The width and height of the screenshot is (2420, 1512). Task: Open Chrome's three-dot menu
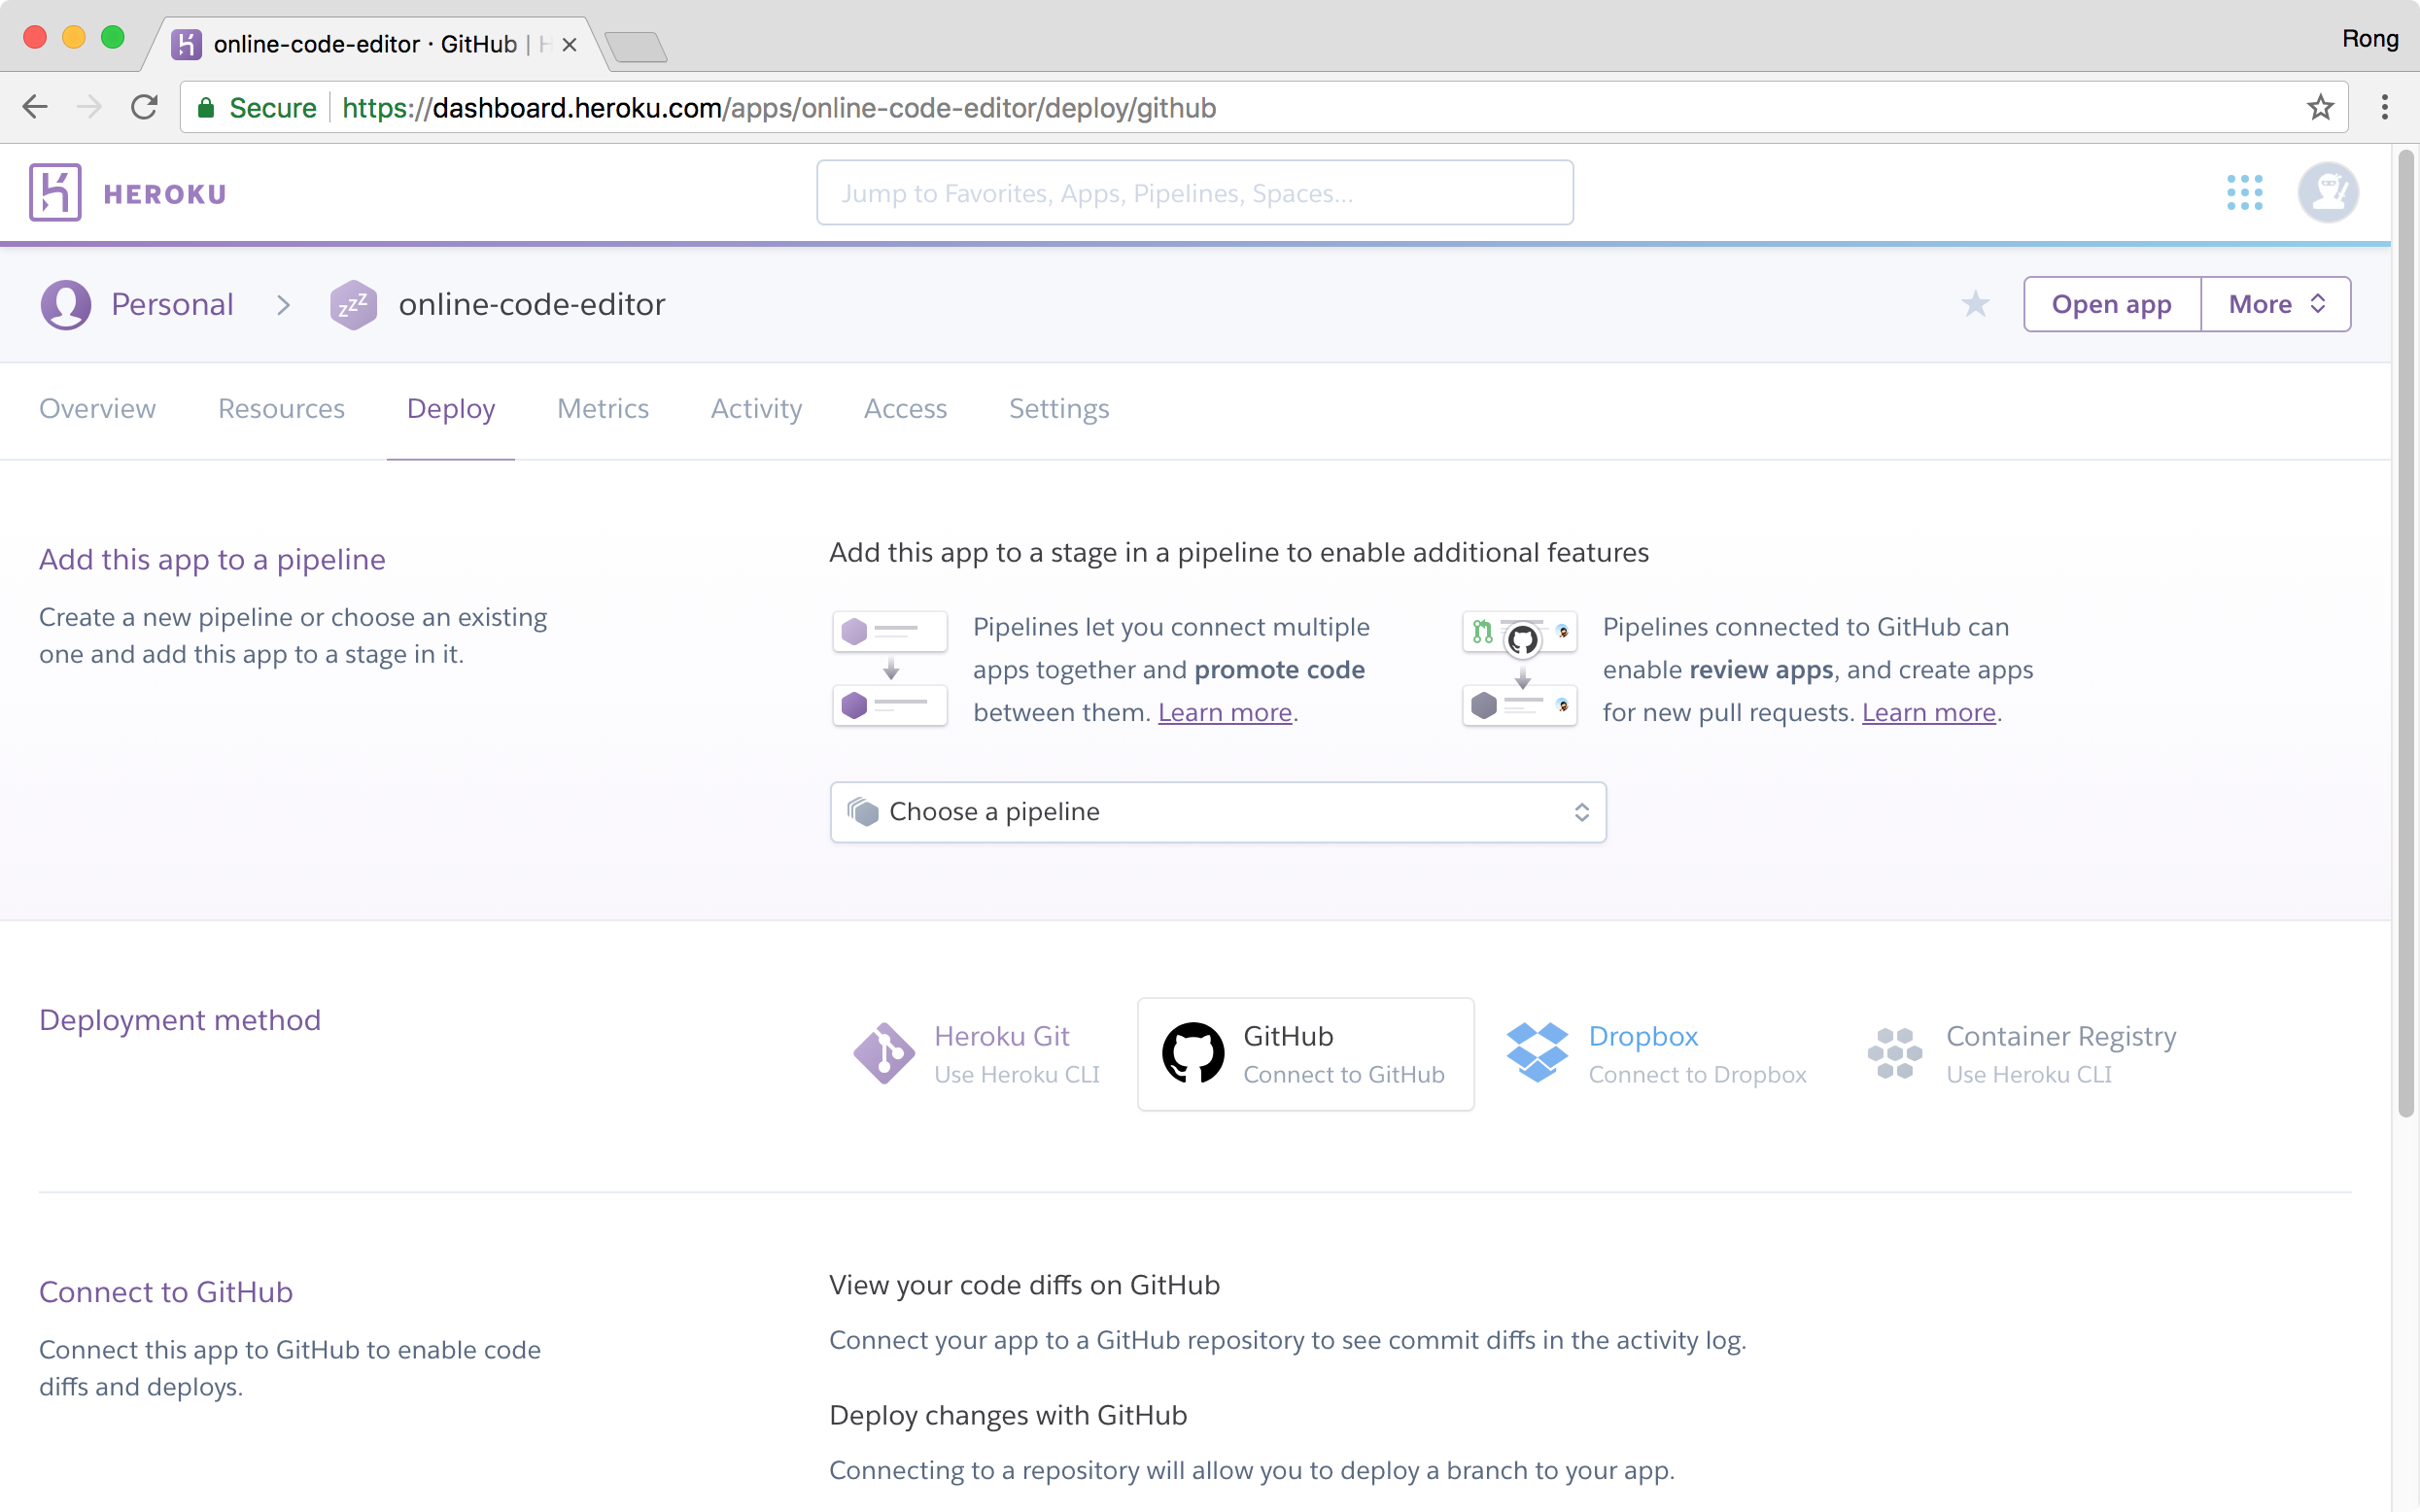(2384, 107)
